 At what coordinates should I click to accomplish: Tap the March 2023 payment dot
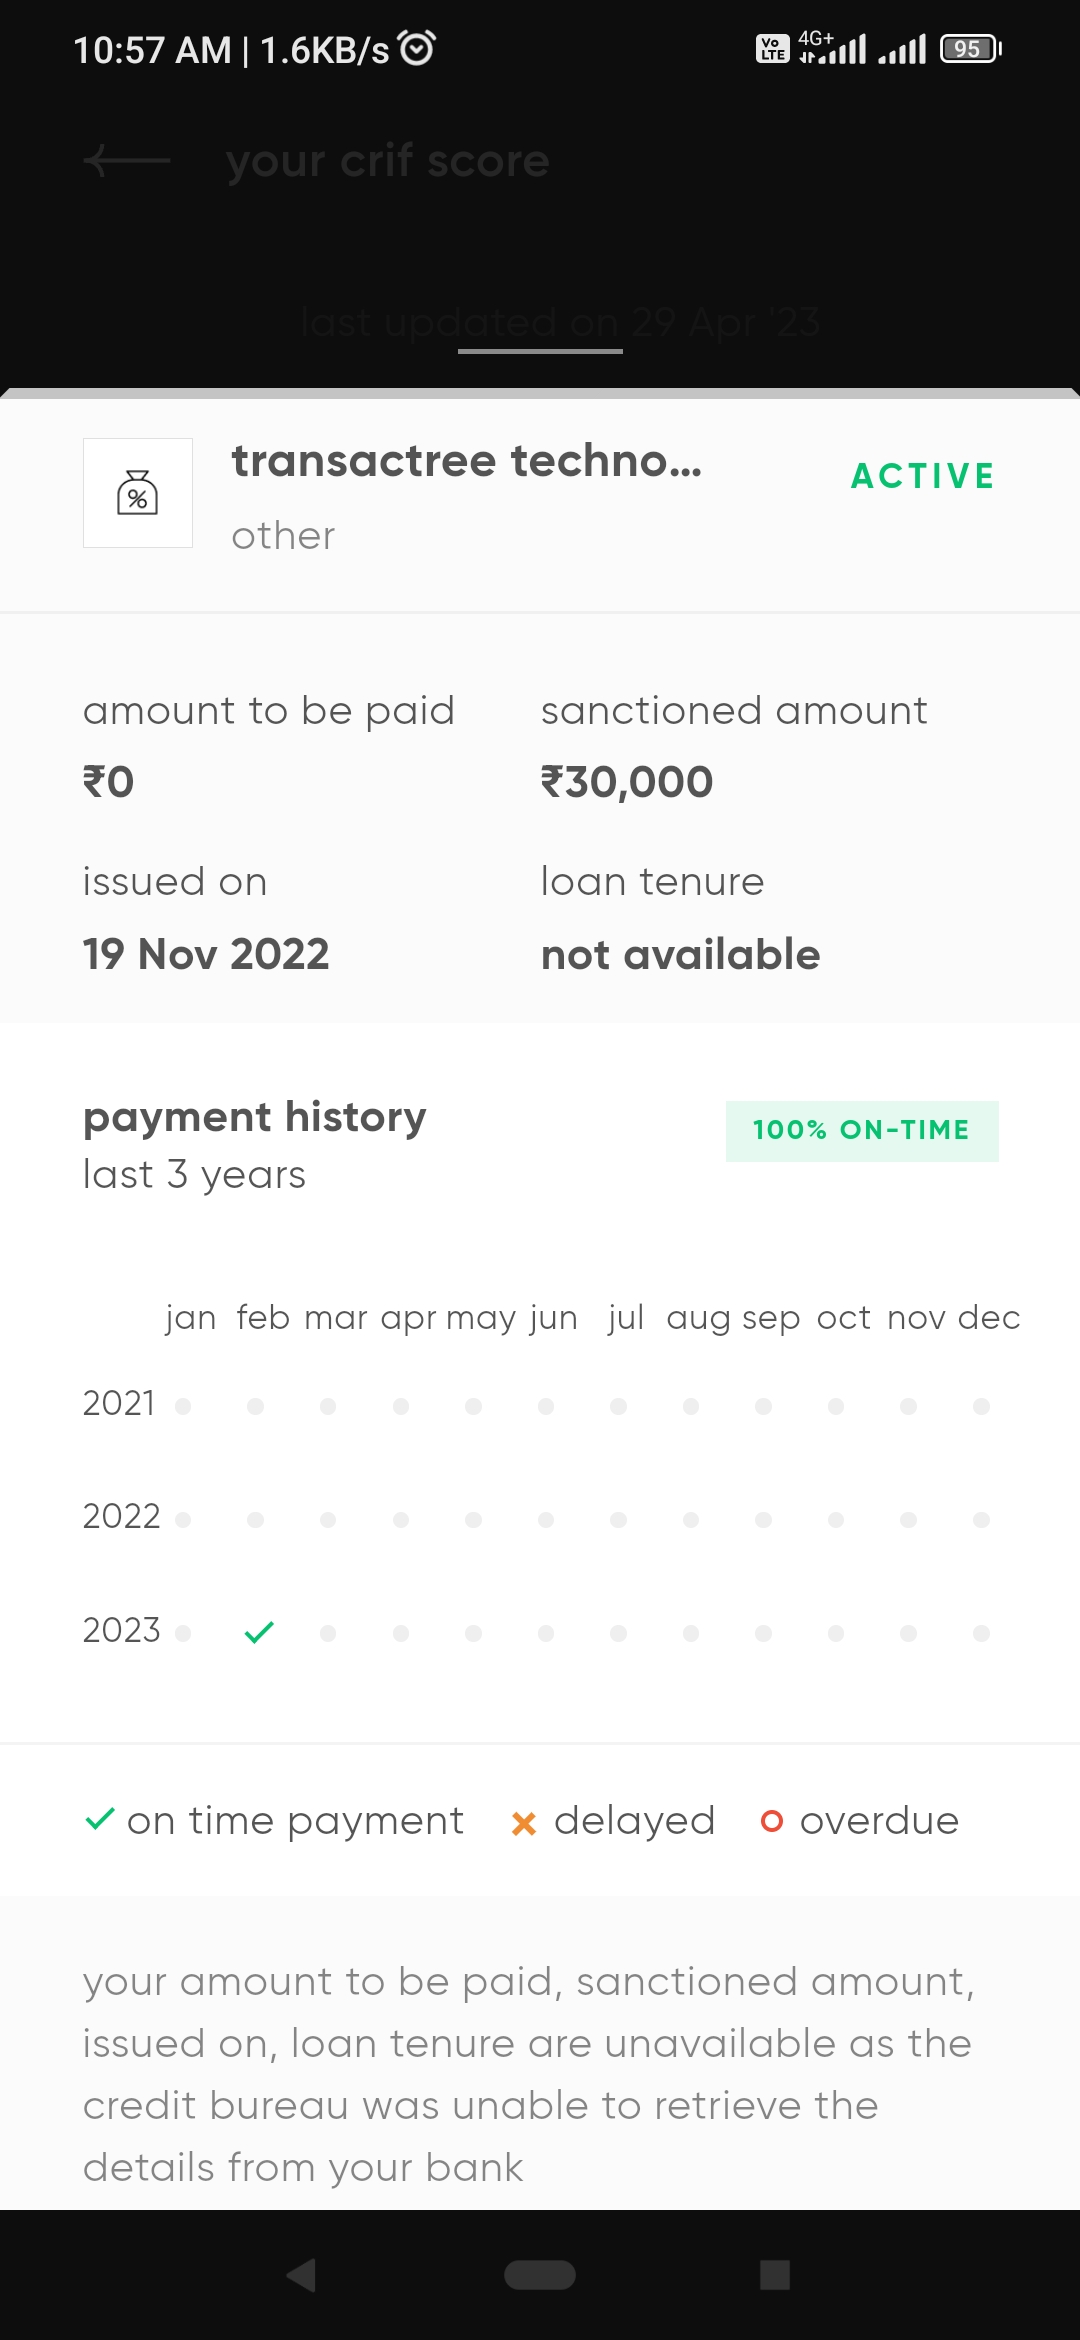point(328,1633)
